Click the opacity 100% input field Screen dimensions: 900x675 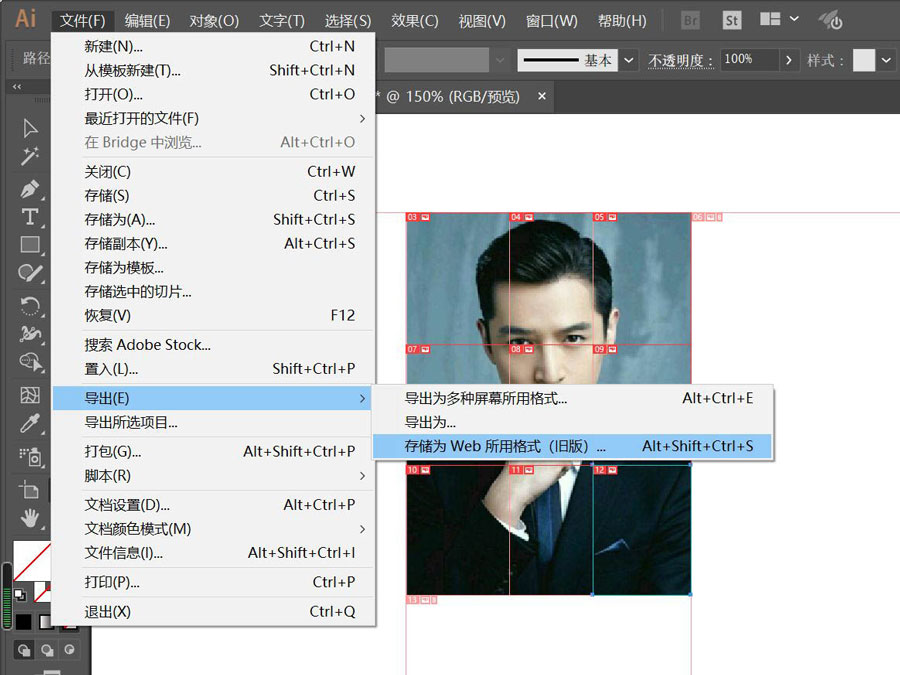pyautogui.click(x=749, y=60)
